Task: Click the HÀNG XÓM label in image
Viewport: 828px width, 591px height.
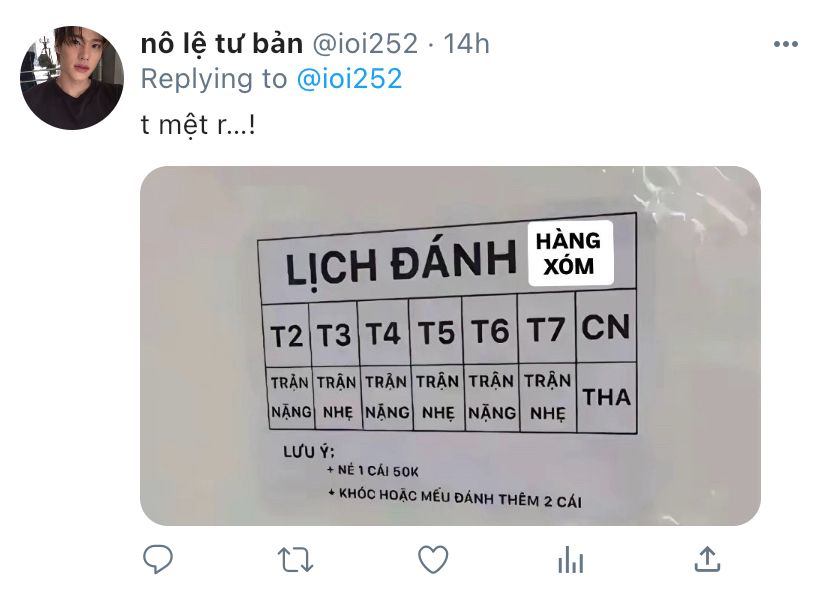Action: pos(569,254)
